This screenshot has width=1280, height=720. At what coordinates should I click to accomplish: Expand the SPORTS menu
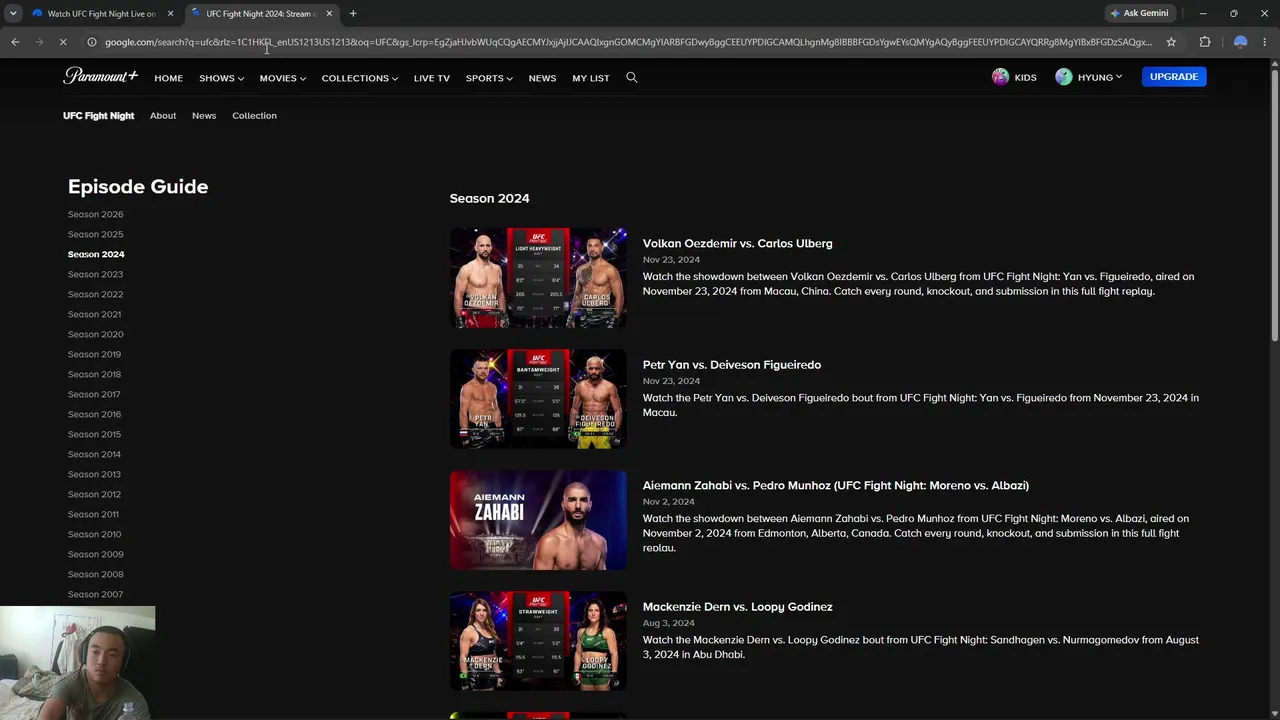(x=489, y=78)
